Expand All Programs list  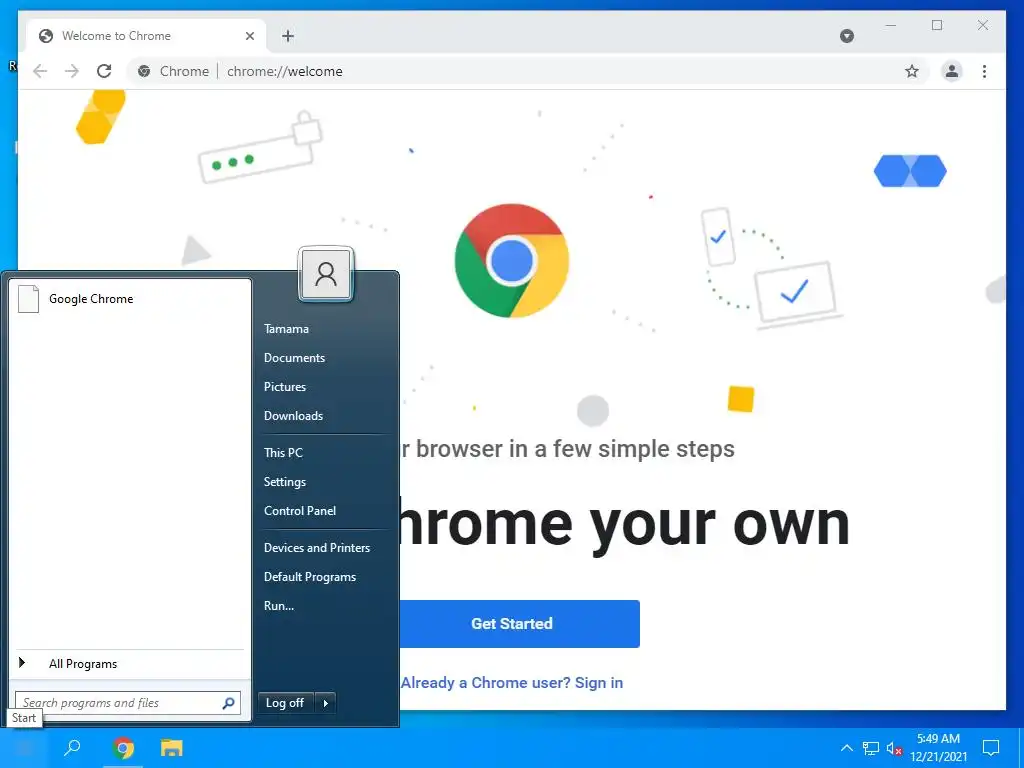pyautogui.click(x=130, y=664)
